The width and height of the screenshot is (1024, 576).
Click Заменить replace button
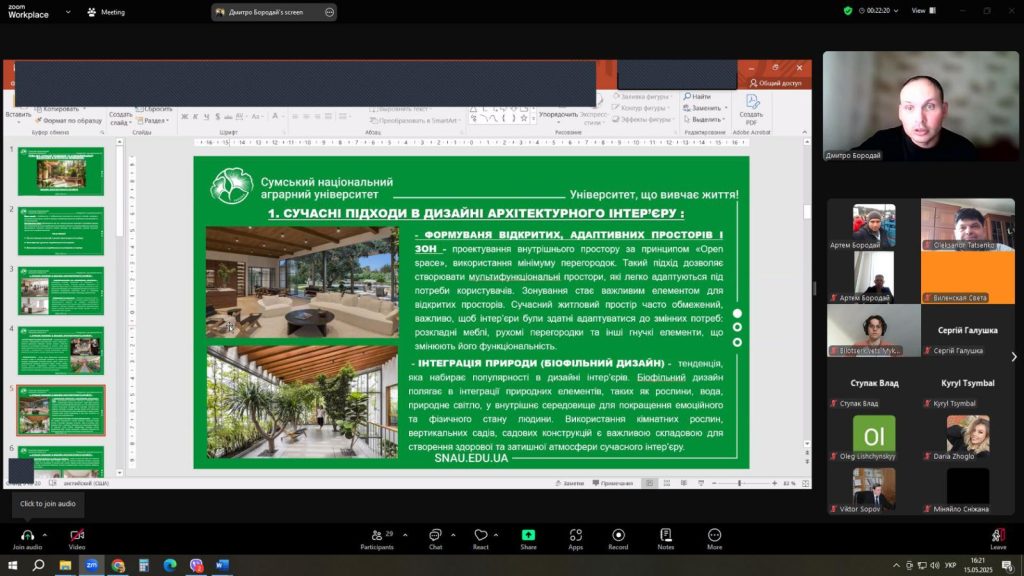[705, 108]
